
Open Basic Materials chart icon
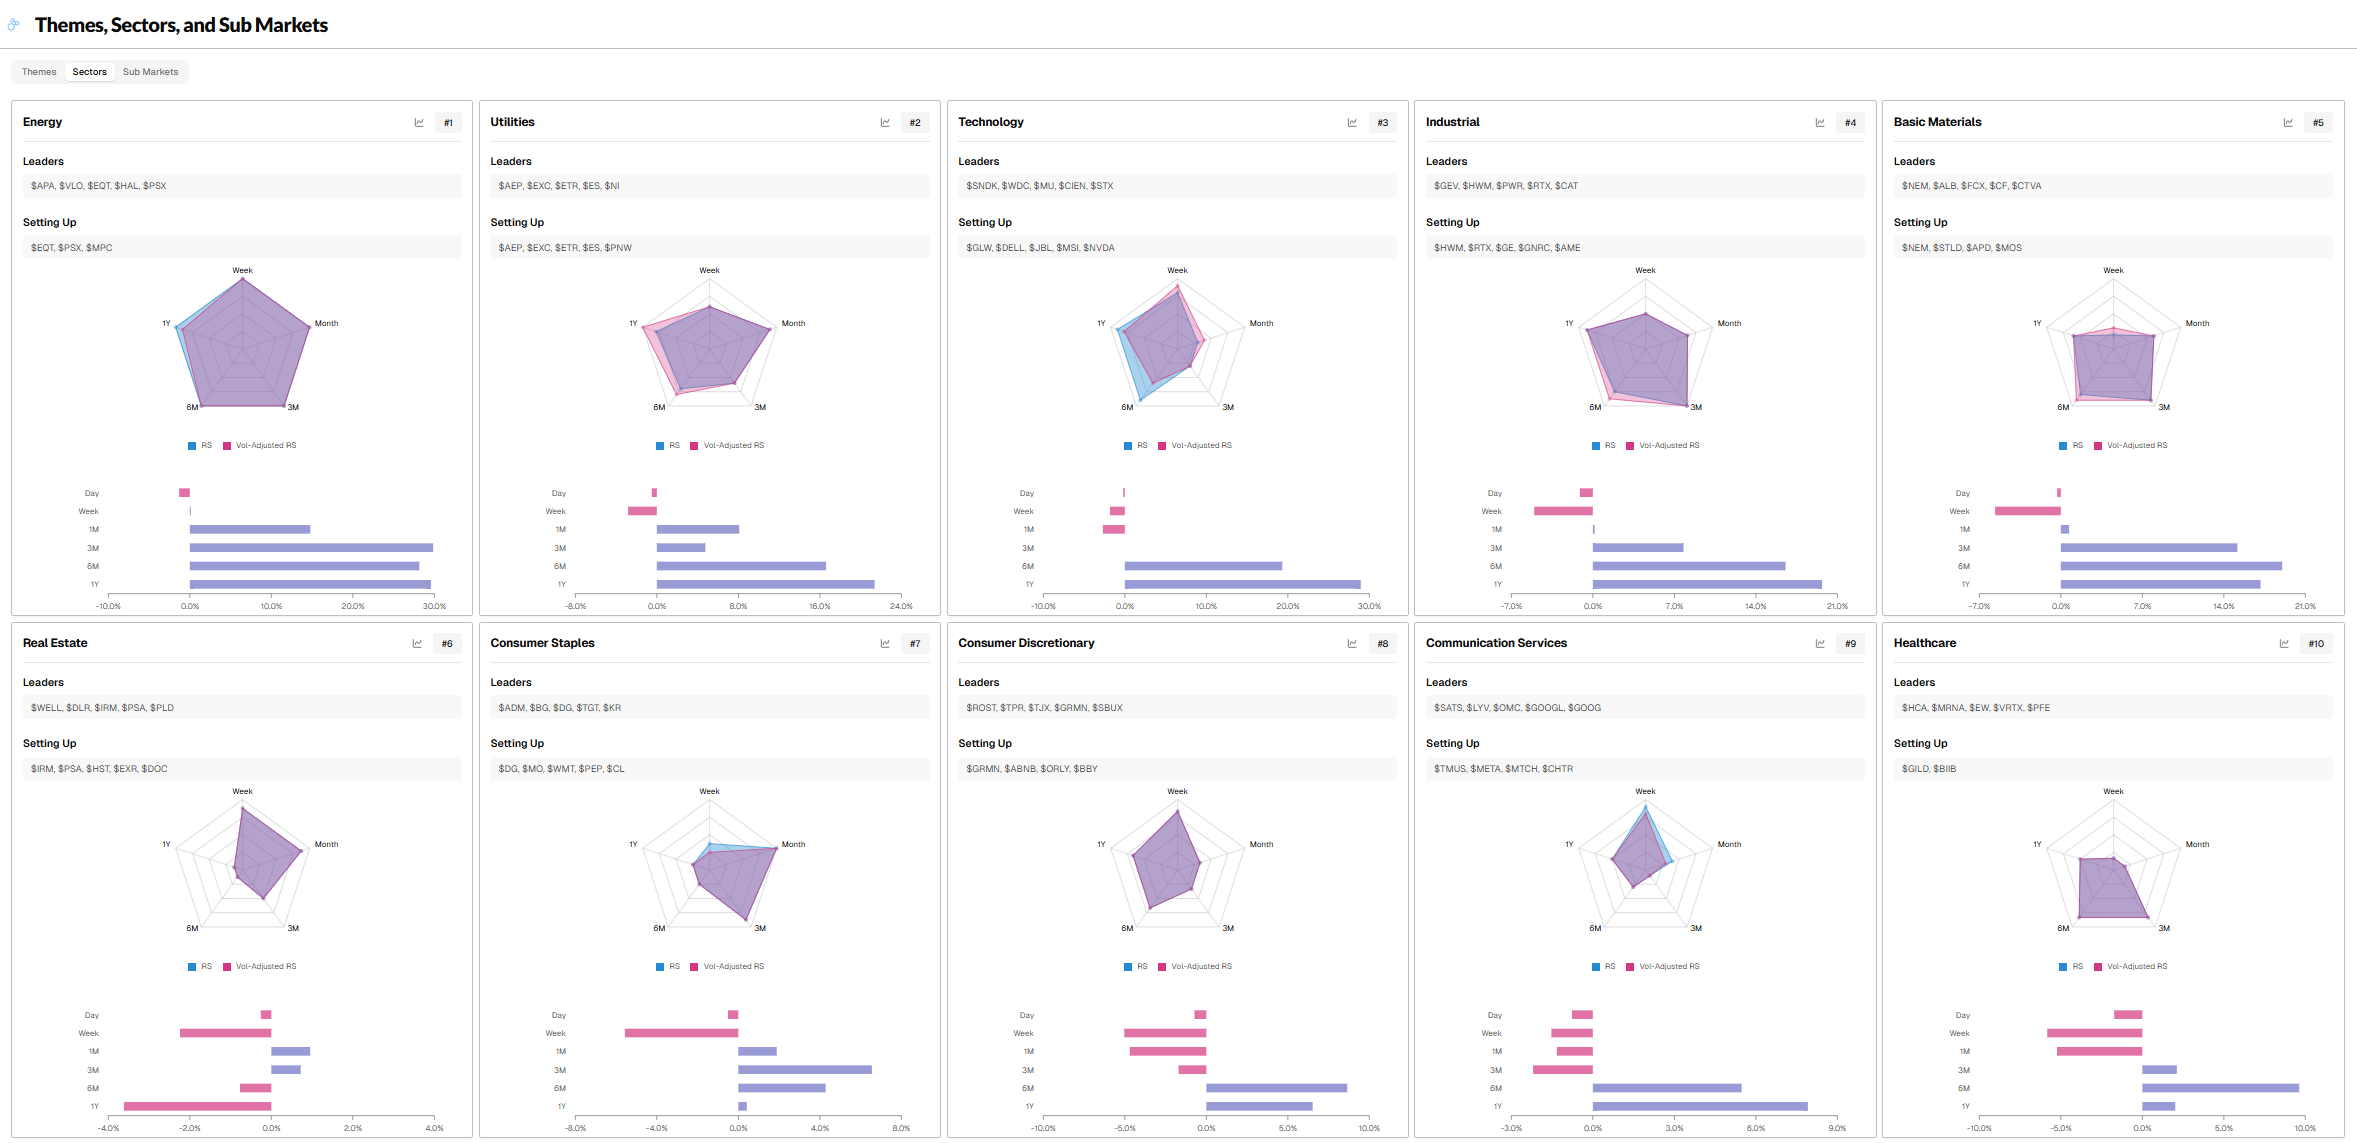pyautogui.click(x=2288, y=123)
